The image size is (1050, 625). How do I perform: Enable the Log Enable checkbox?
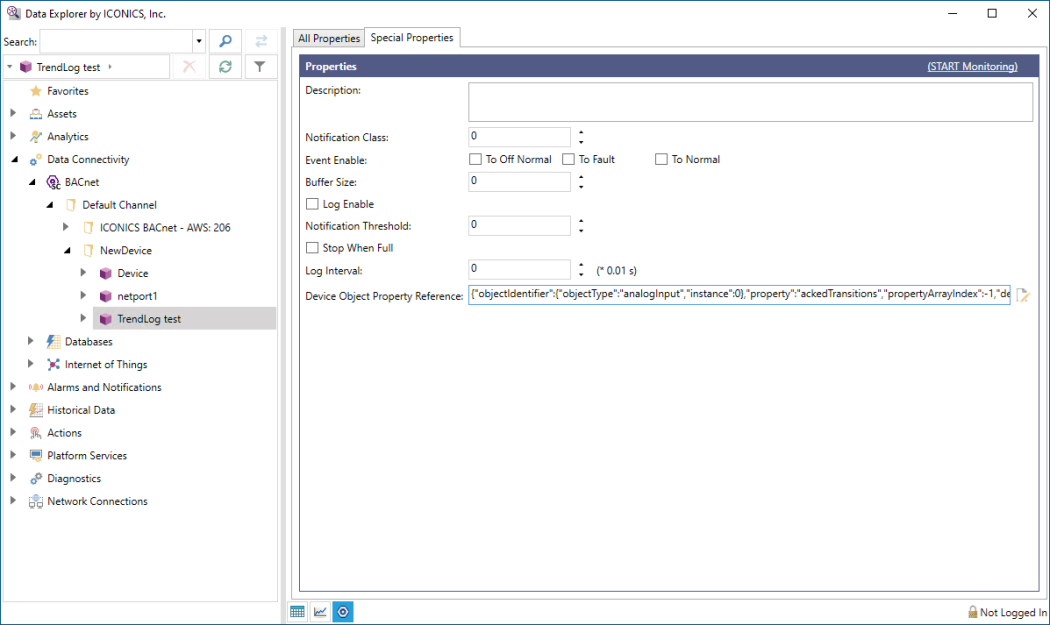tap(312, 204)
